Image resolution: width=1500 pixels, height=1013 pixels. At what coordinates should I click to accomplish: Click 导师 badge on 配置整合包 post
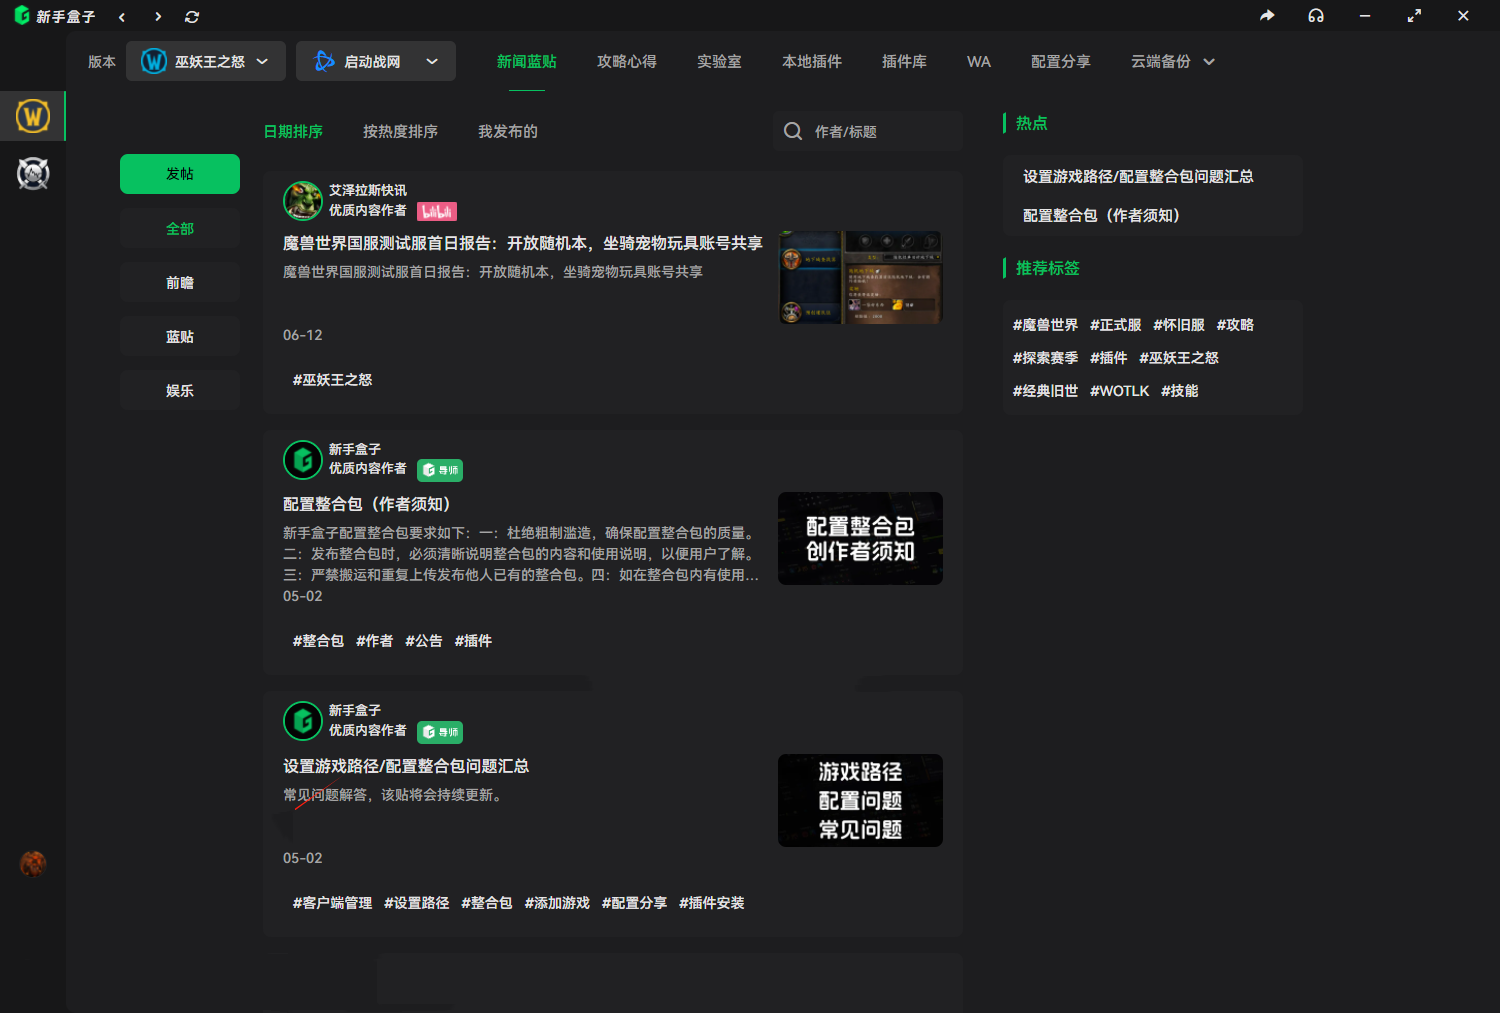[440, 470]
